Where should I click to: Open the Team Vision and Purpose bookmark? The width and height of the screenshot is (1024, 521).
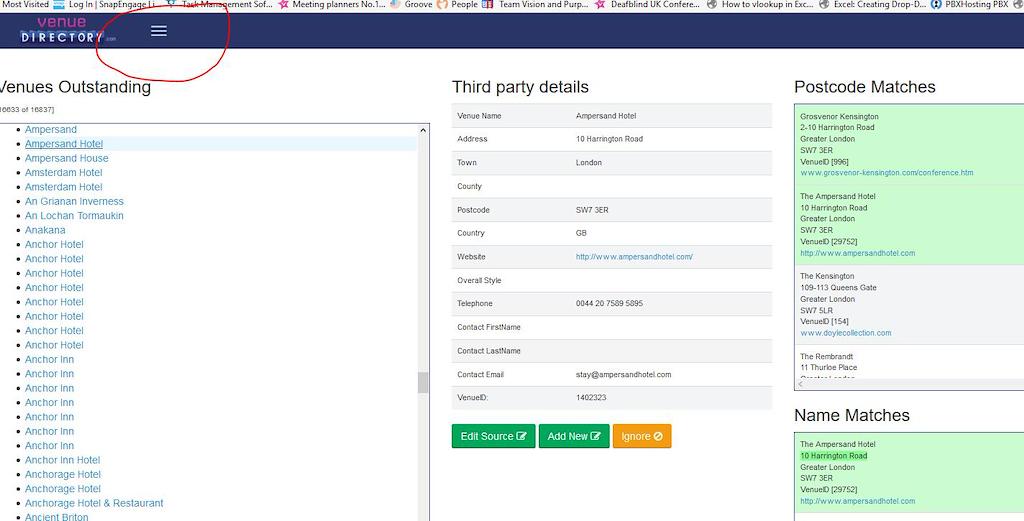536,4
